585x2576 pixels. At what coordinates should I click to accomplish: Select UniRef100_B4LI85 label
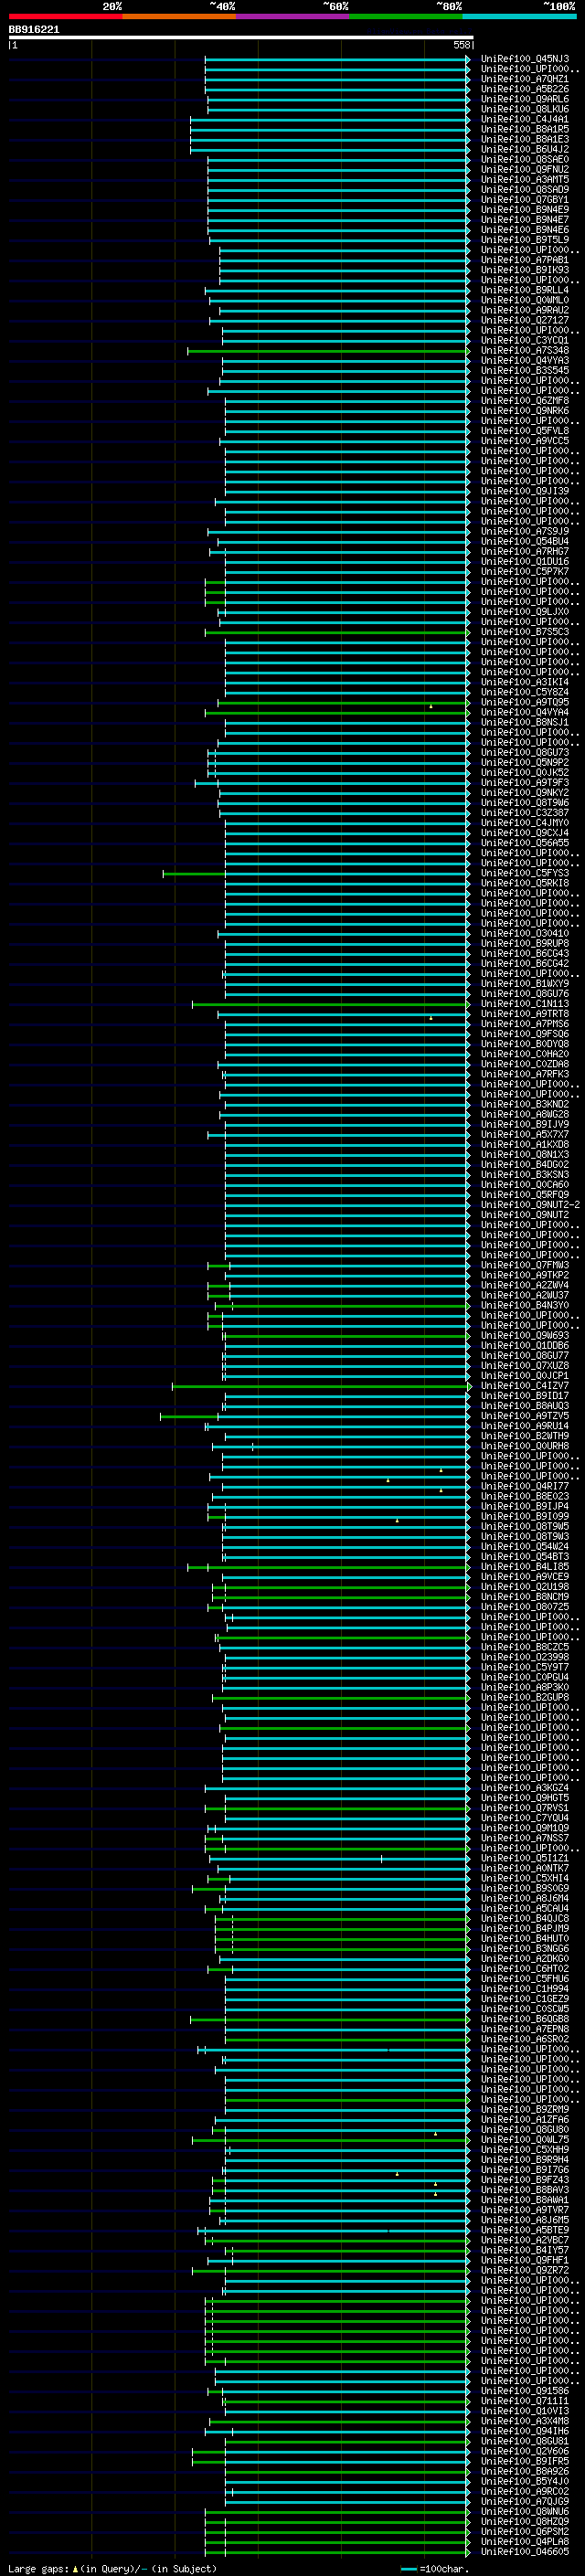point(525,1567)
